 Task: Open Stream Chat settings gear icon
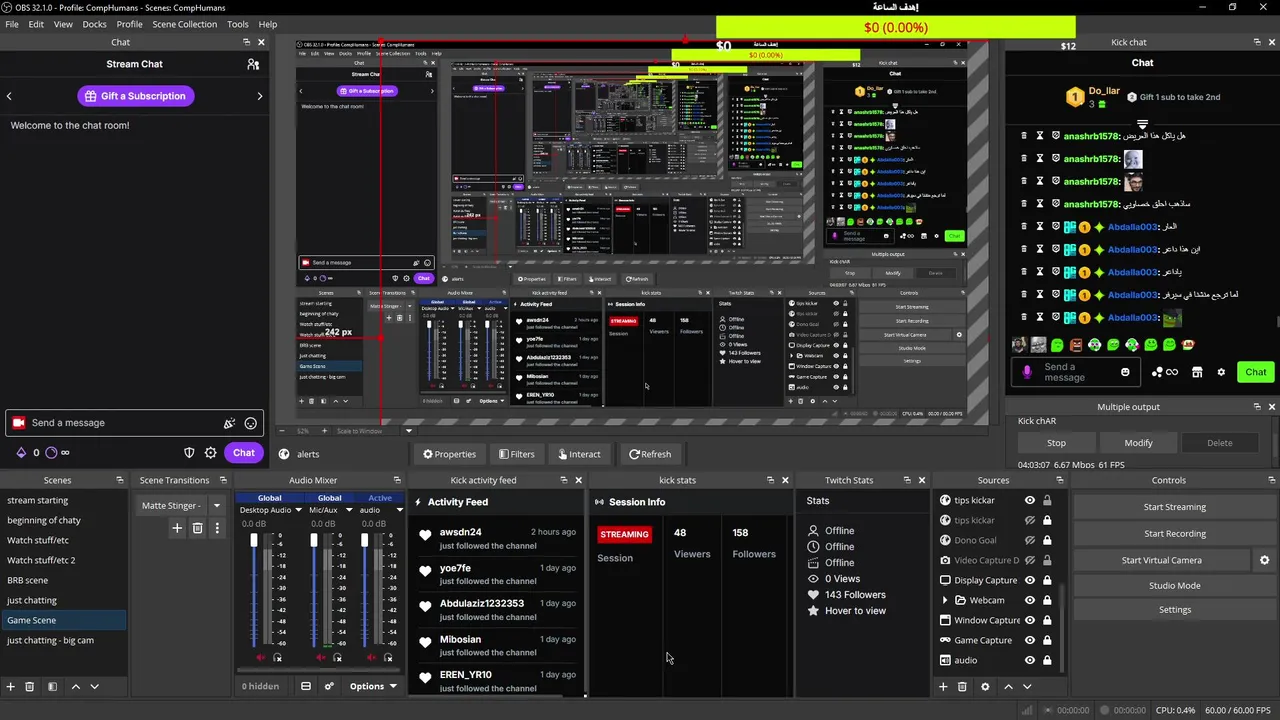click(x=210, y=453)
